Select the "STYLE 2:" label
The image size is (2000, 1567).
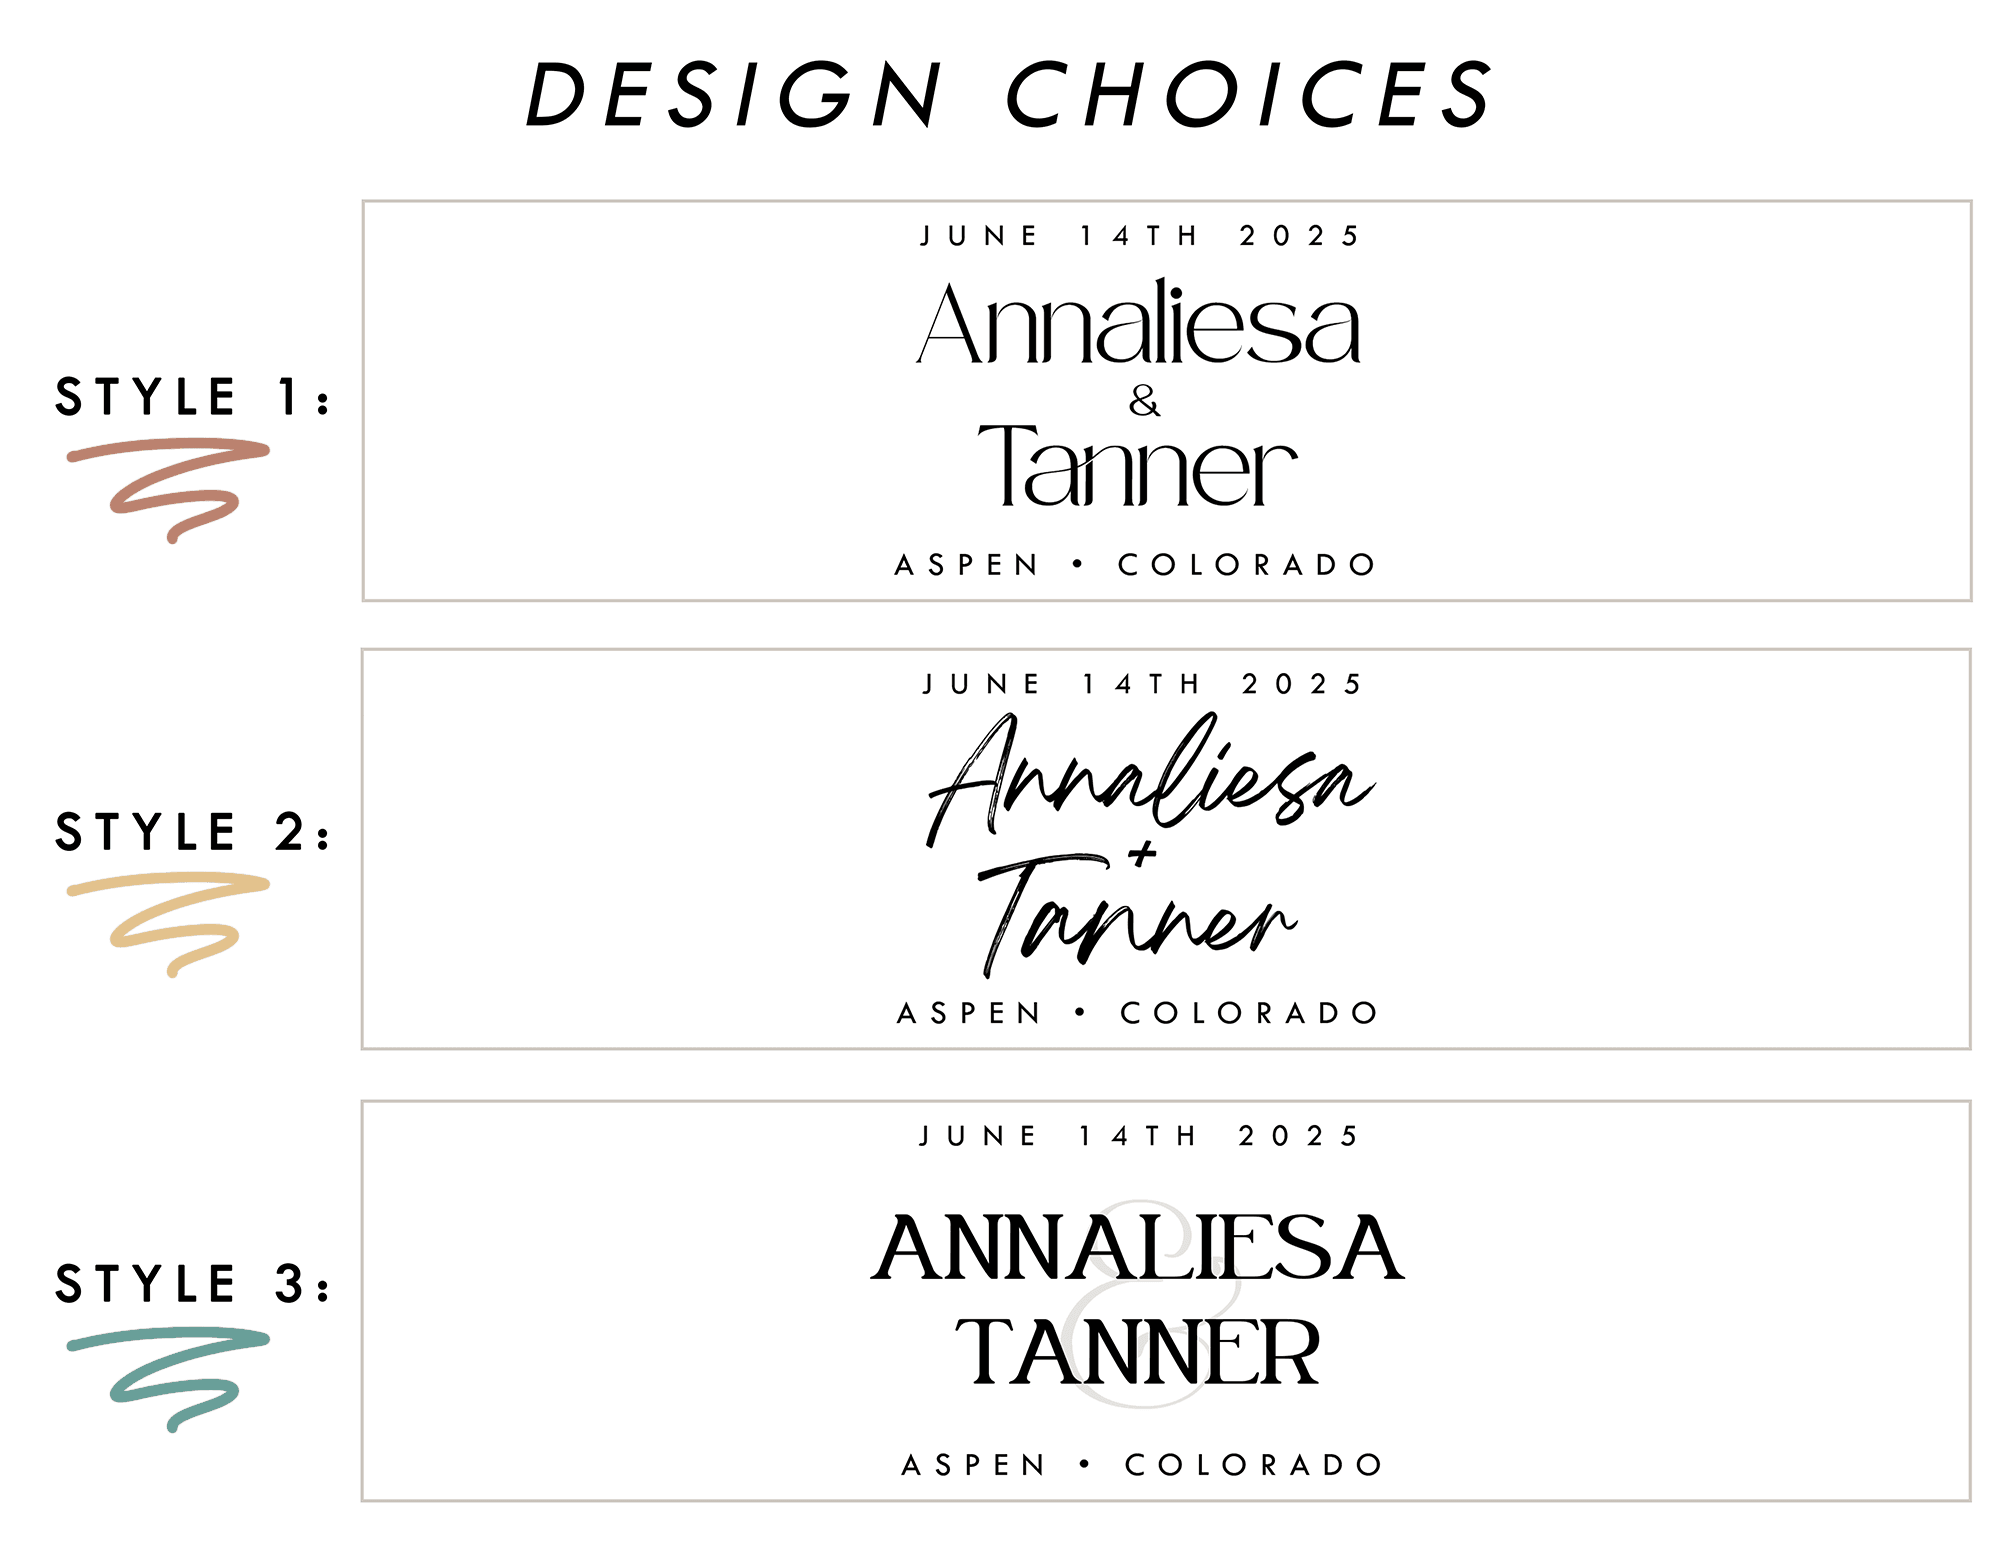tap(192, 832)
